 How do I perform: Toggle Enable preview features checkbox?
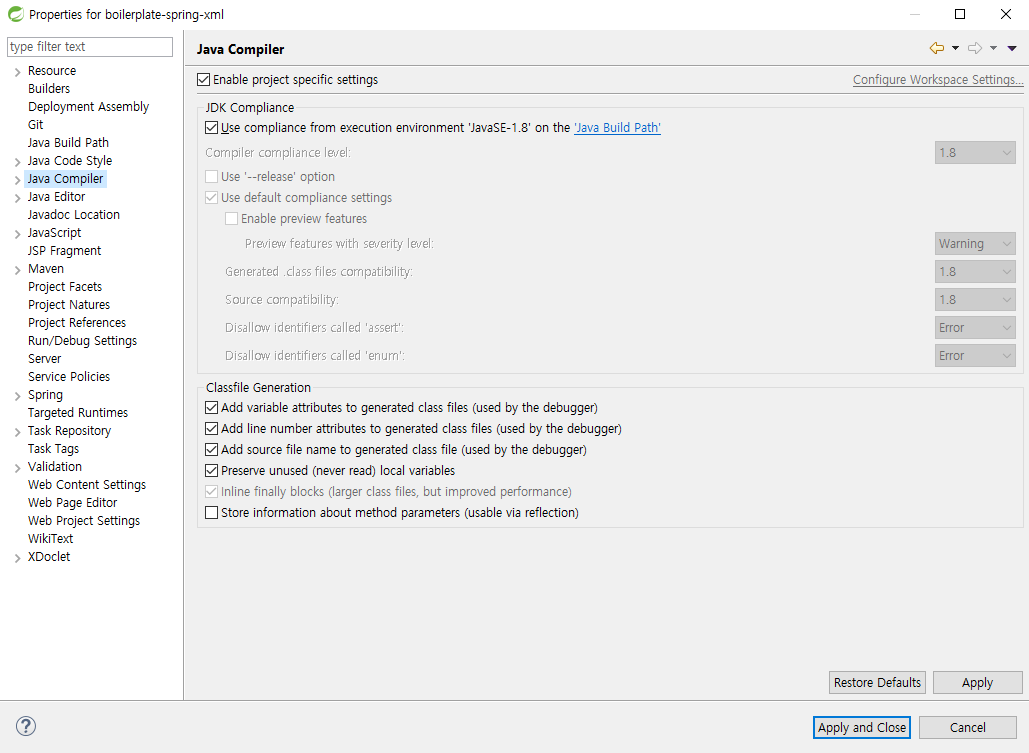tap(231, 219)
